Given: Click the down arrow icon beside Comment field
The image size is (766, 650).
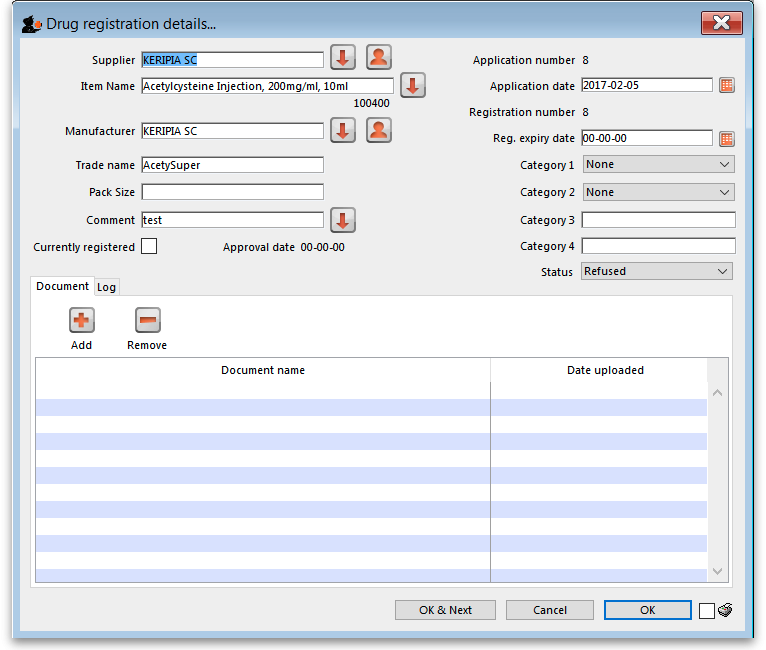Looking at the screenshot, I should [x=343, y=220].
